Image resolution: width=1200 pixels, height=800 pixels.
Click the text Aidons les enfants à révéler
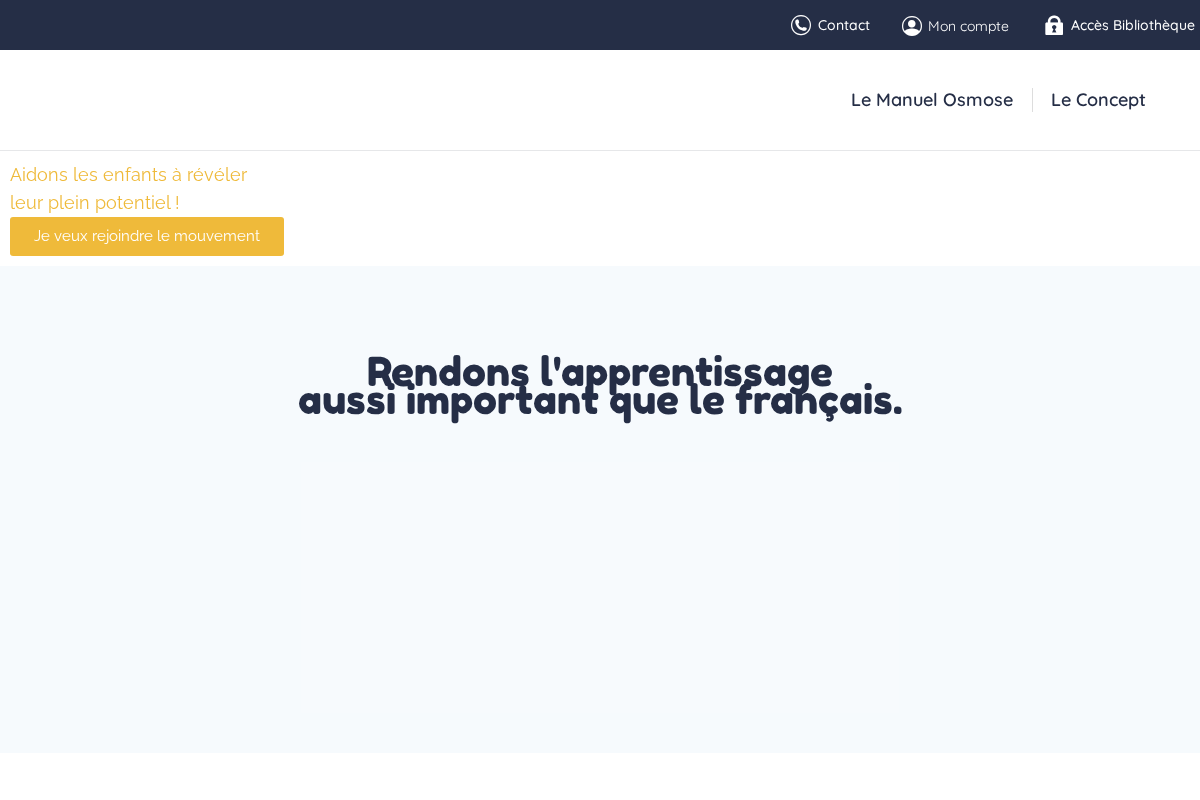click(x=128, y=175)
